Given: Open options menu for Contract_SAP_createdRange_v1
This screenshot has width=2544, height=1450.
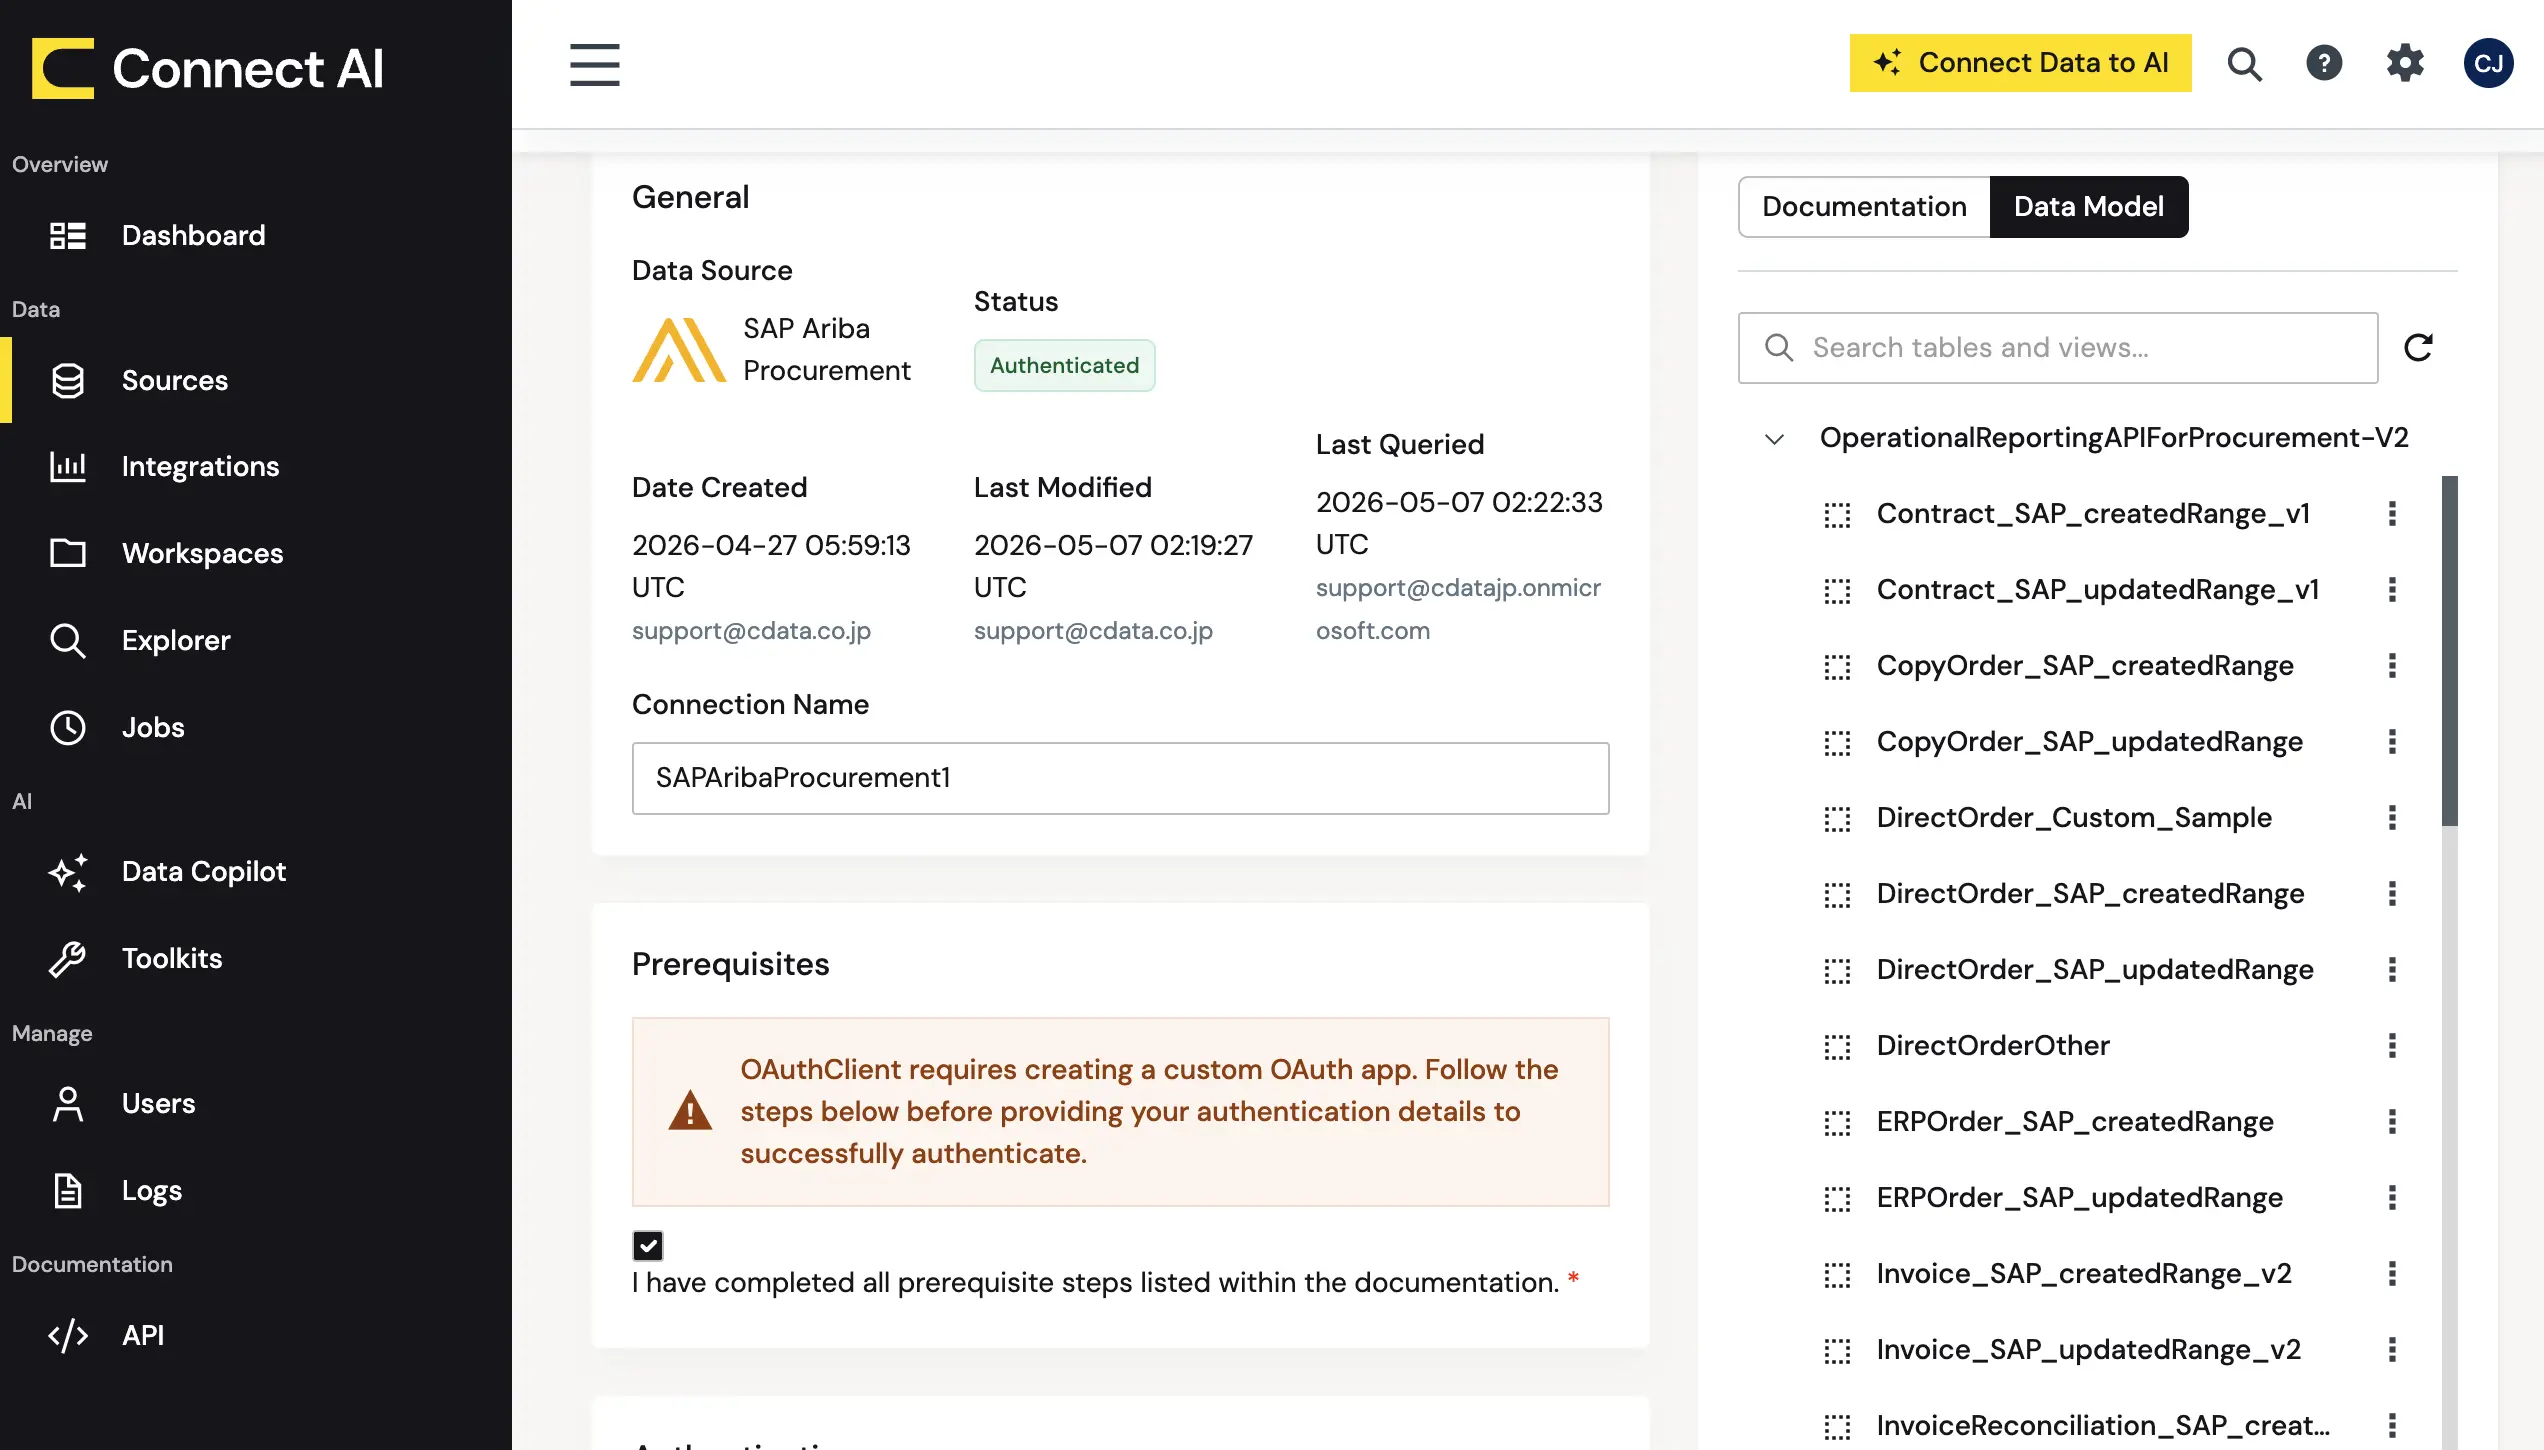Looking at the screenshot, I should click(2392, 514).
